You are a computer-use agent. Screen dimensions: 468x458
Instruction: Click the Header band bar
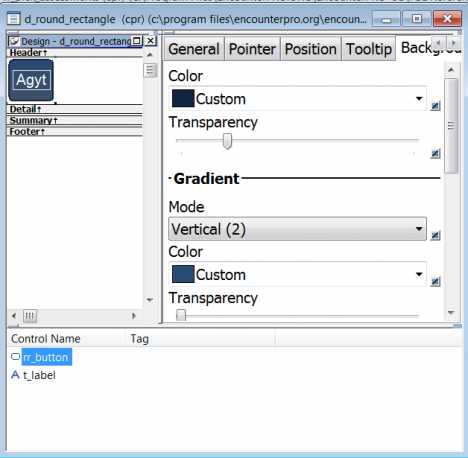click(75, 53)
